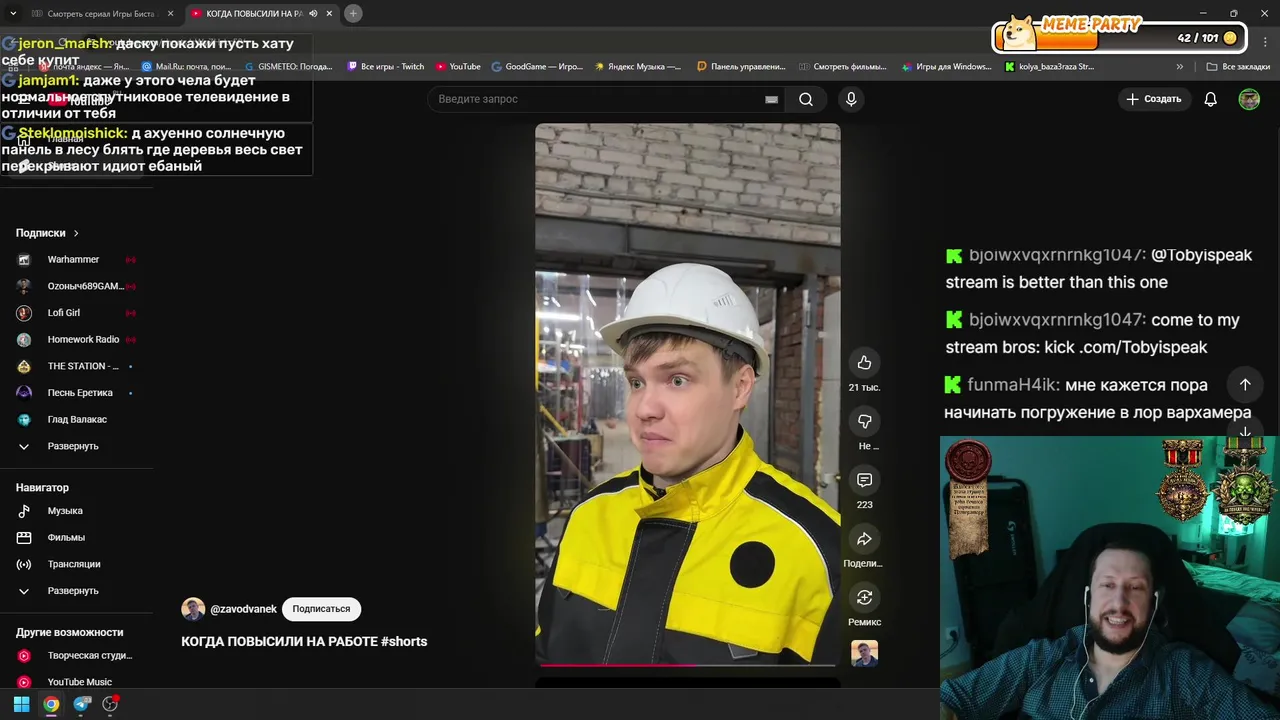Seek using the short's red progress bar
This screenshot has width=1280, height=720.
point(687,664)
